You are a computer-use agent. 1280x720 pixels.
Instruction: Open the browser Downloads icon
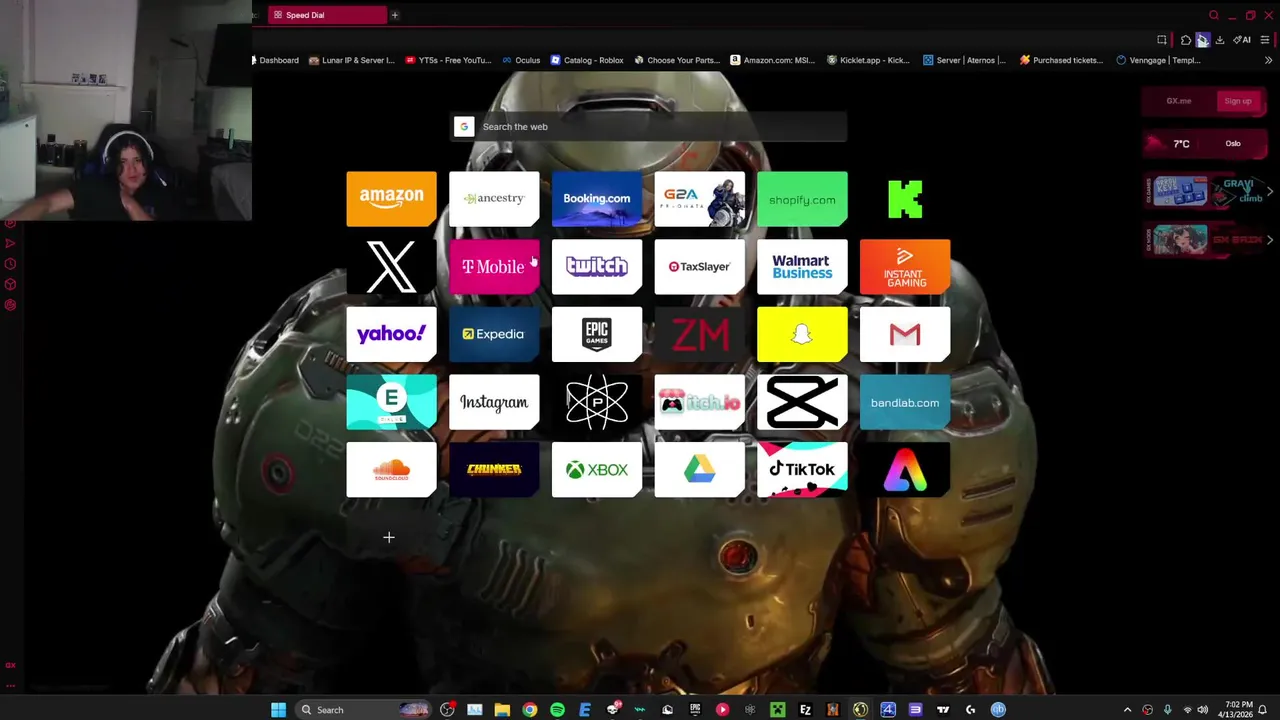[1220, 40]
